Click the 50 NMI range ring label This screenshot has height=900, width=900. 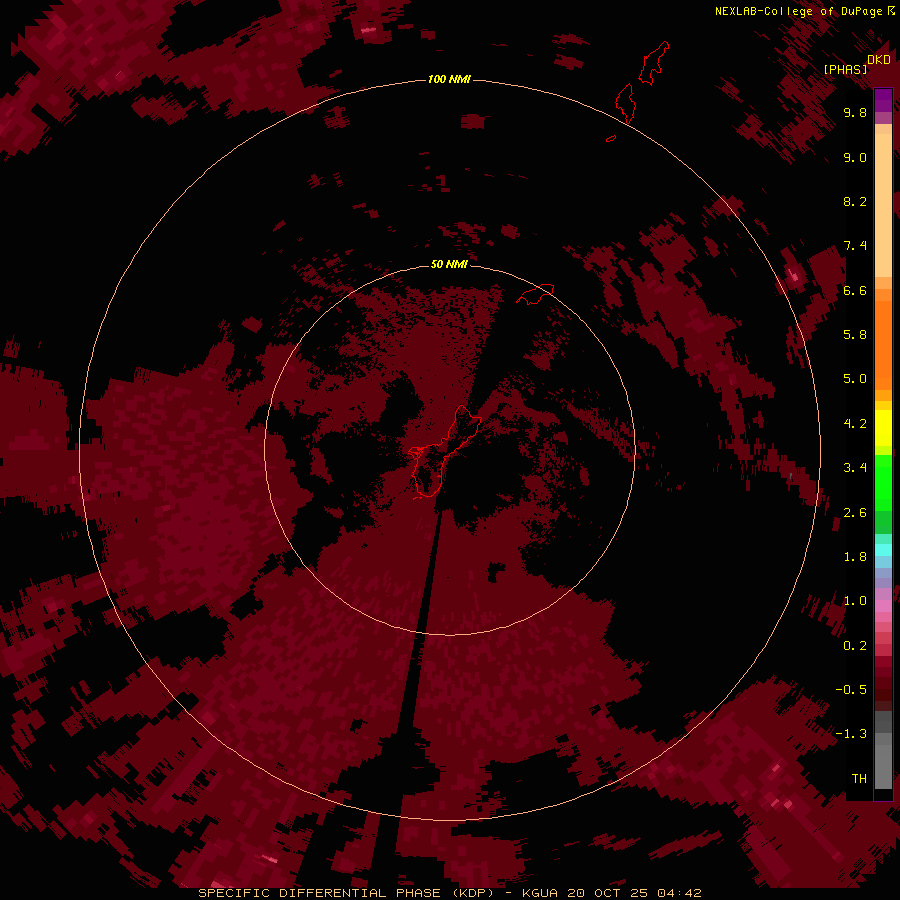pos(449,264)
